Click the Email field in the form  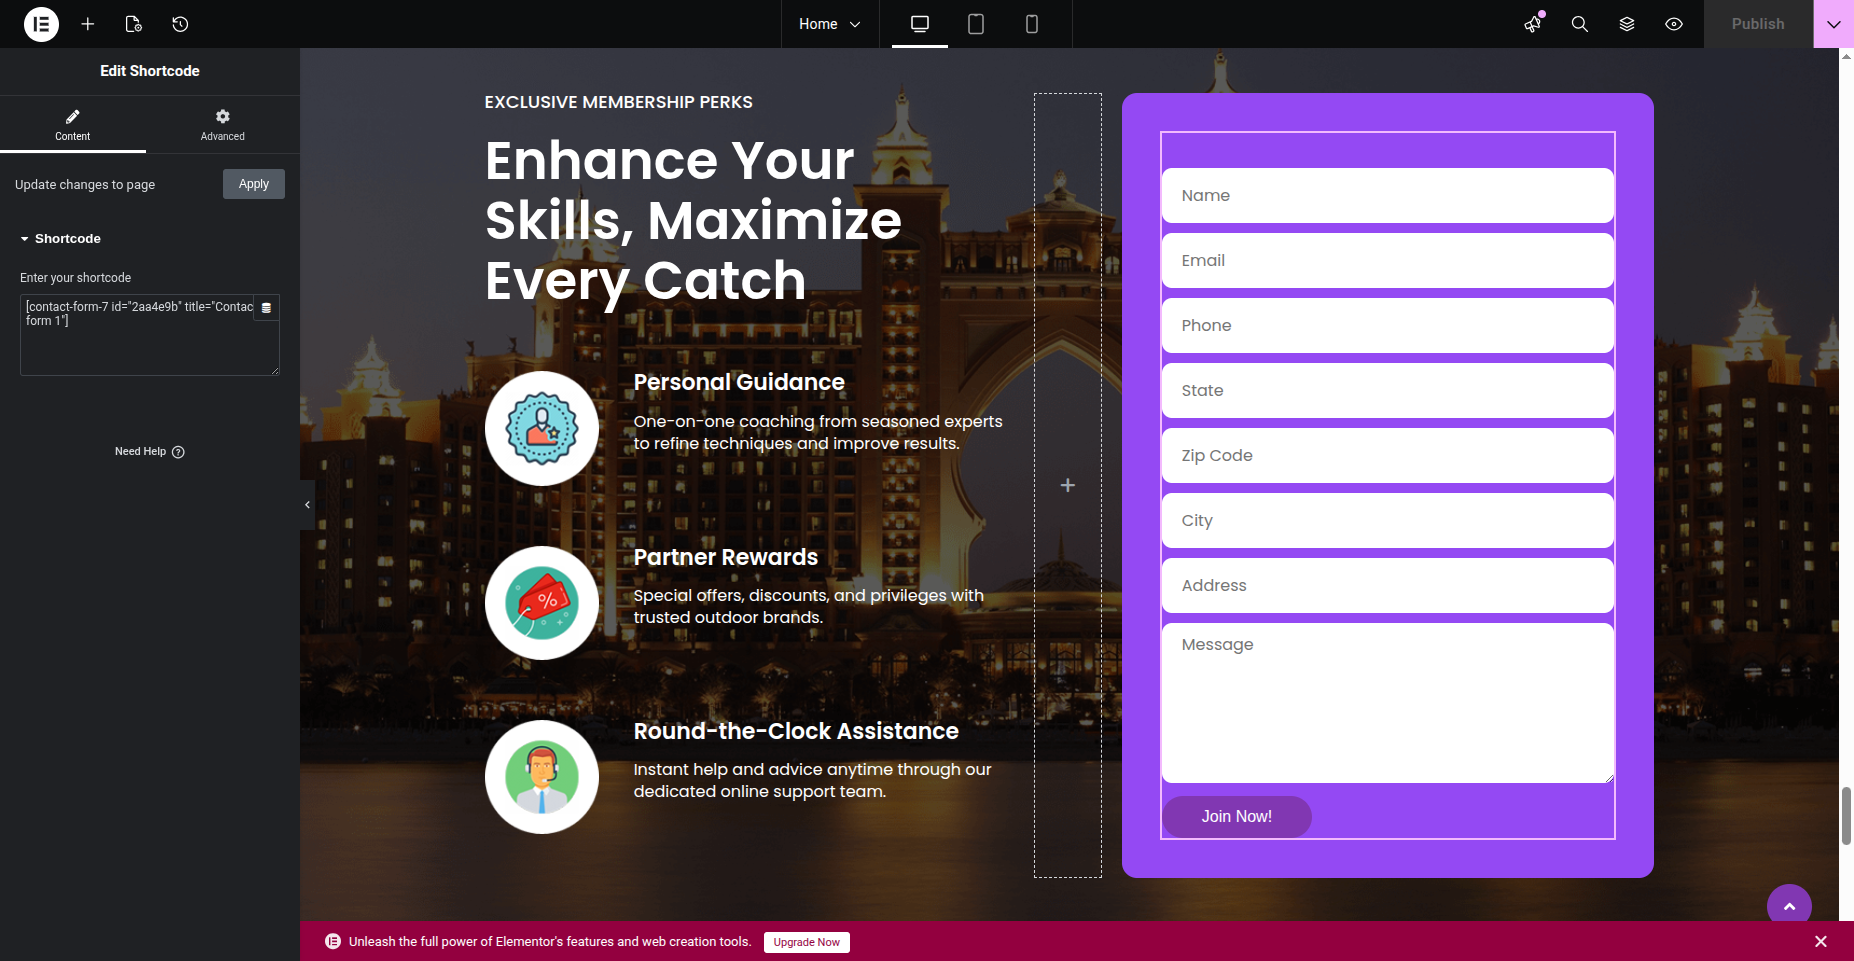(1387, 261)
